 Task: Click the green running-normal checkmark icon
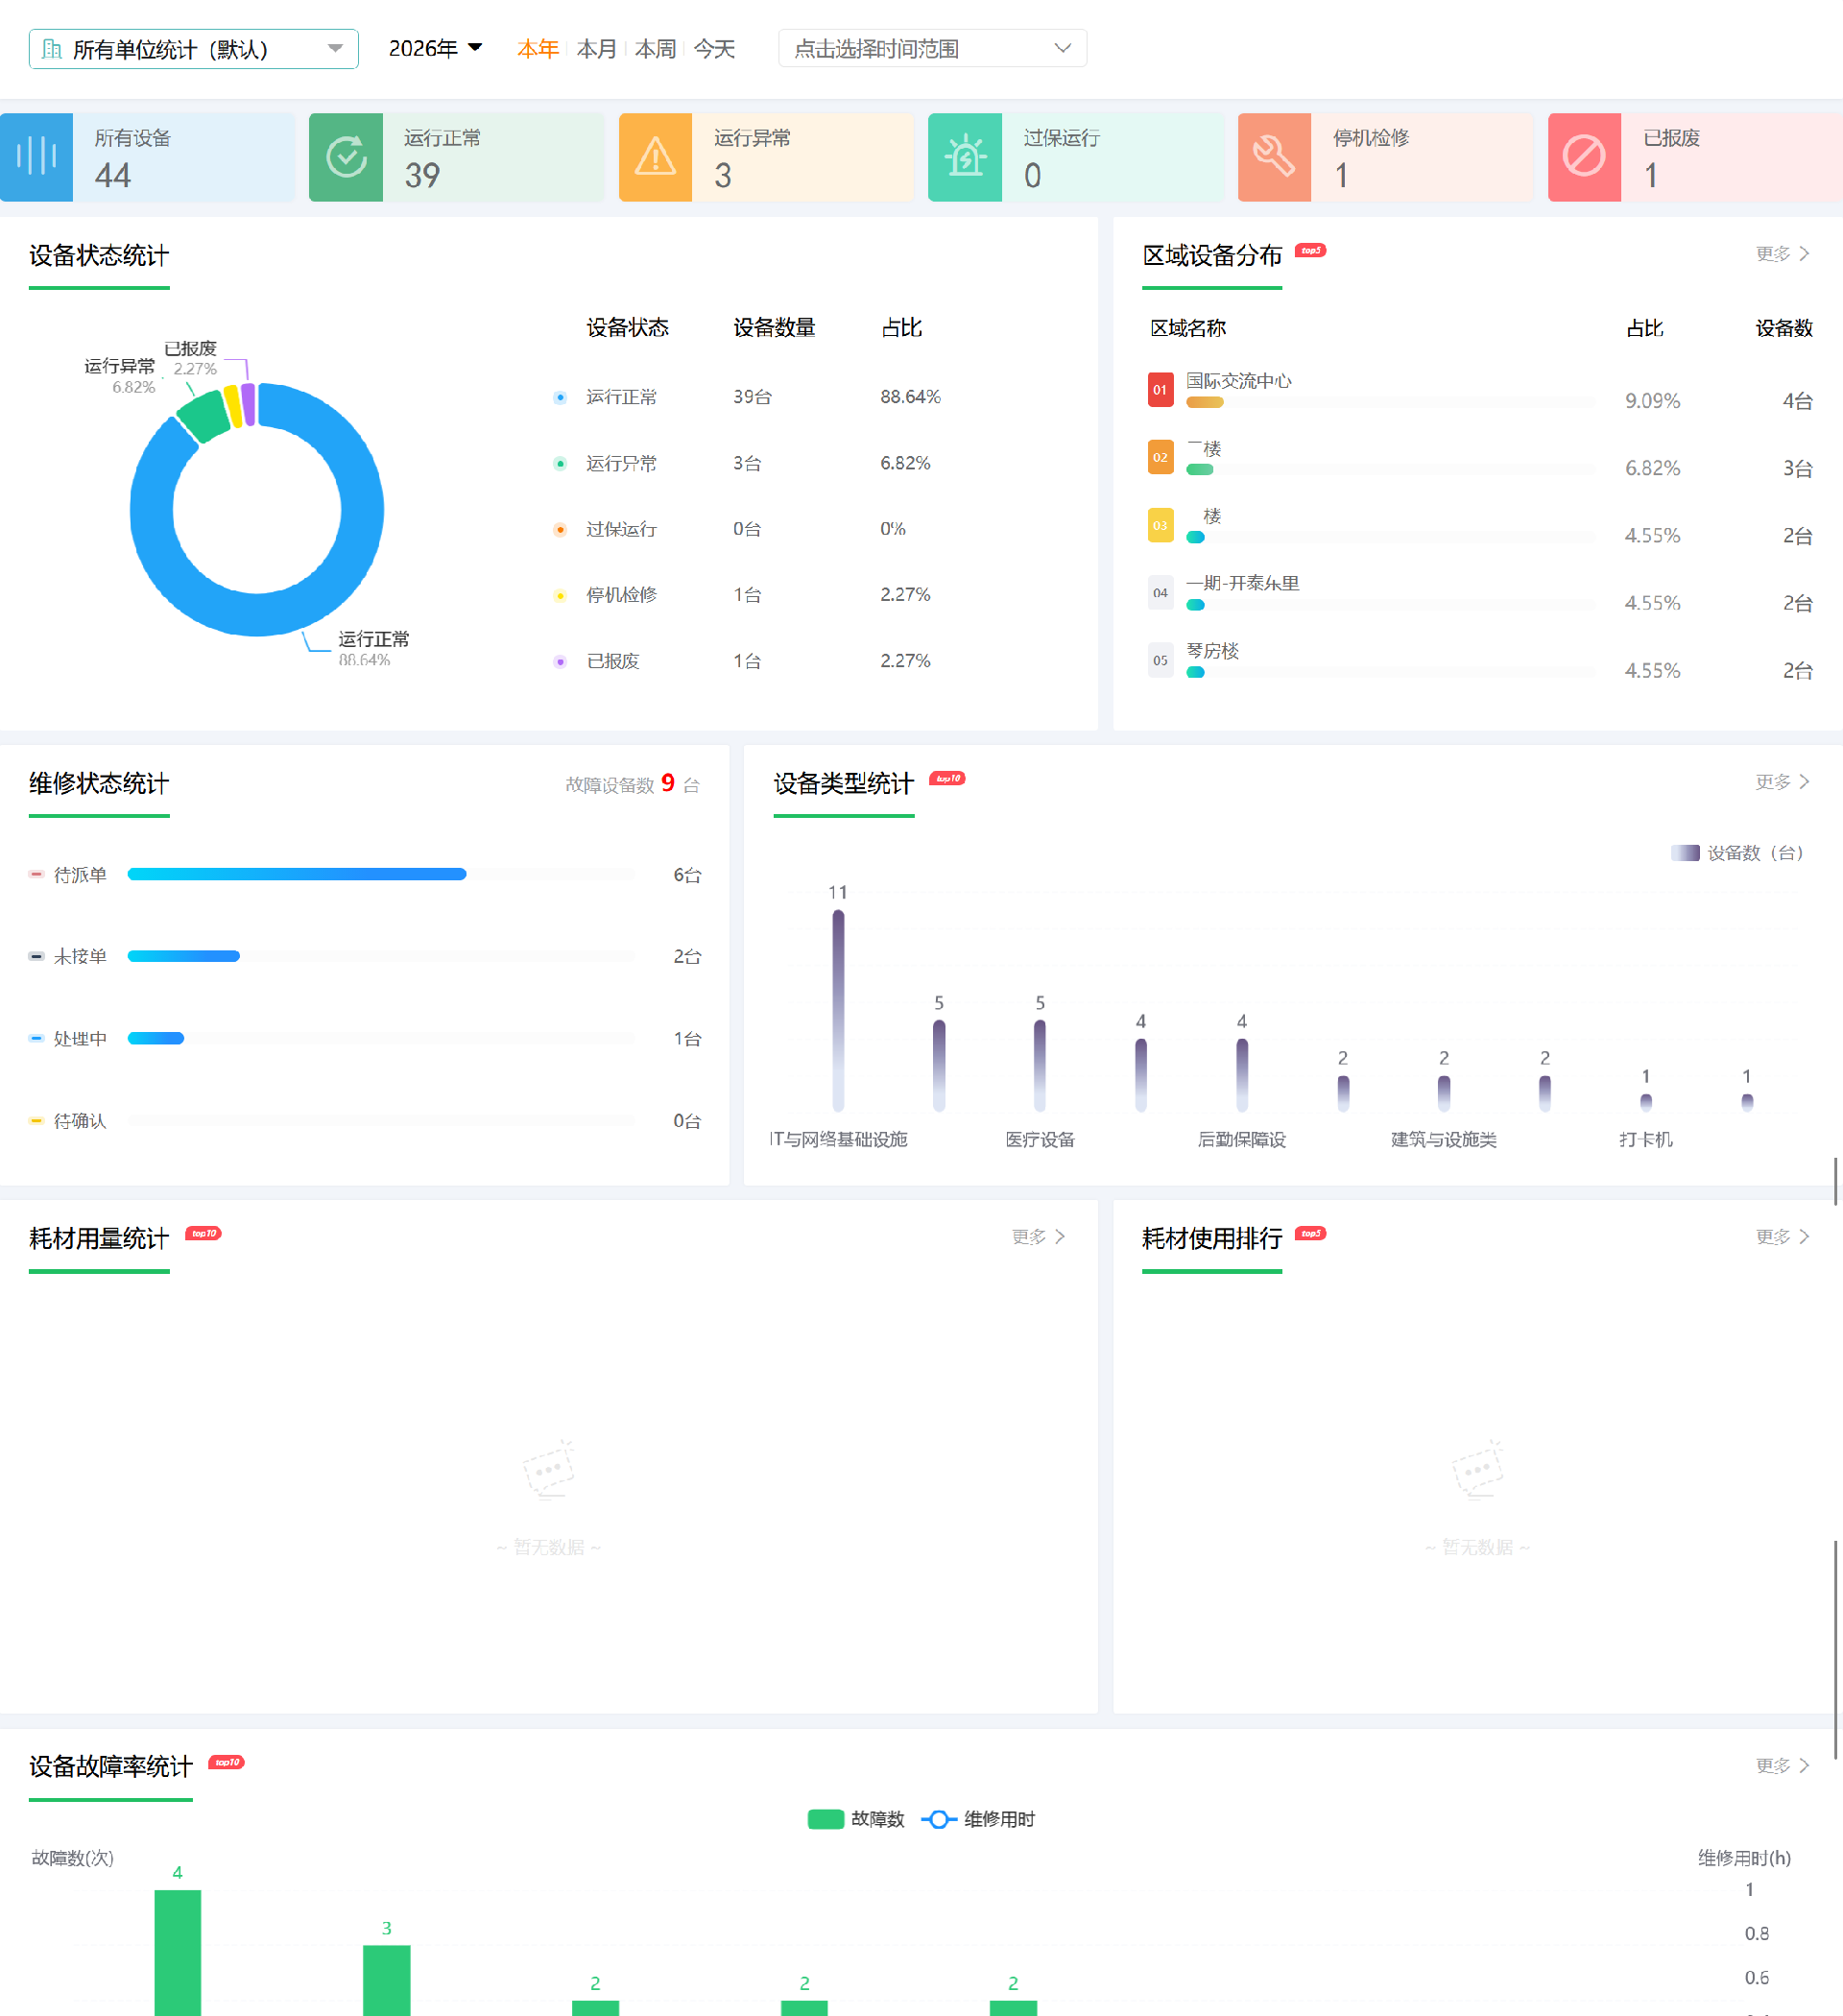point(346,157)
